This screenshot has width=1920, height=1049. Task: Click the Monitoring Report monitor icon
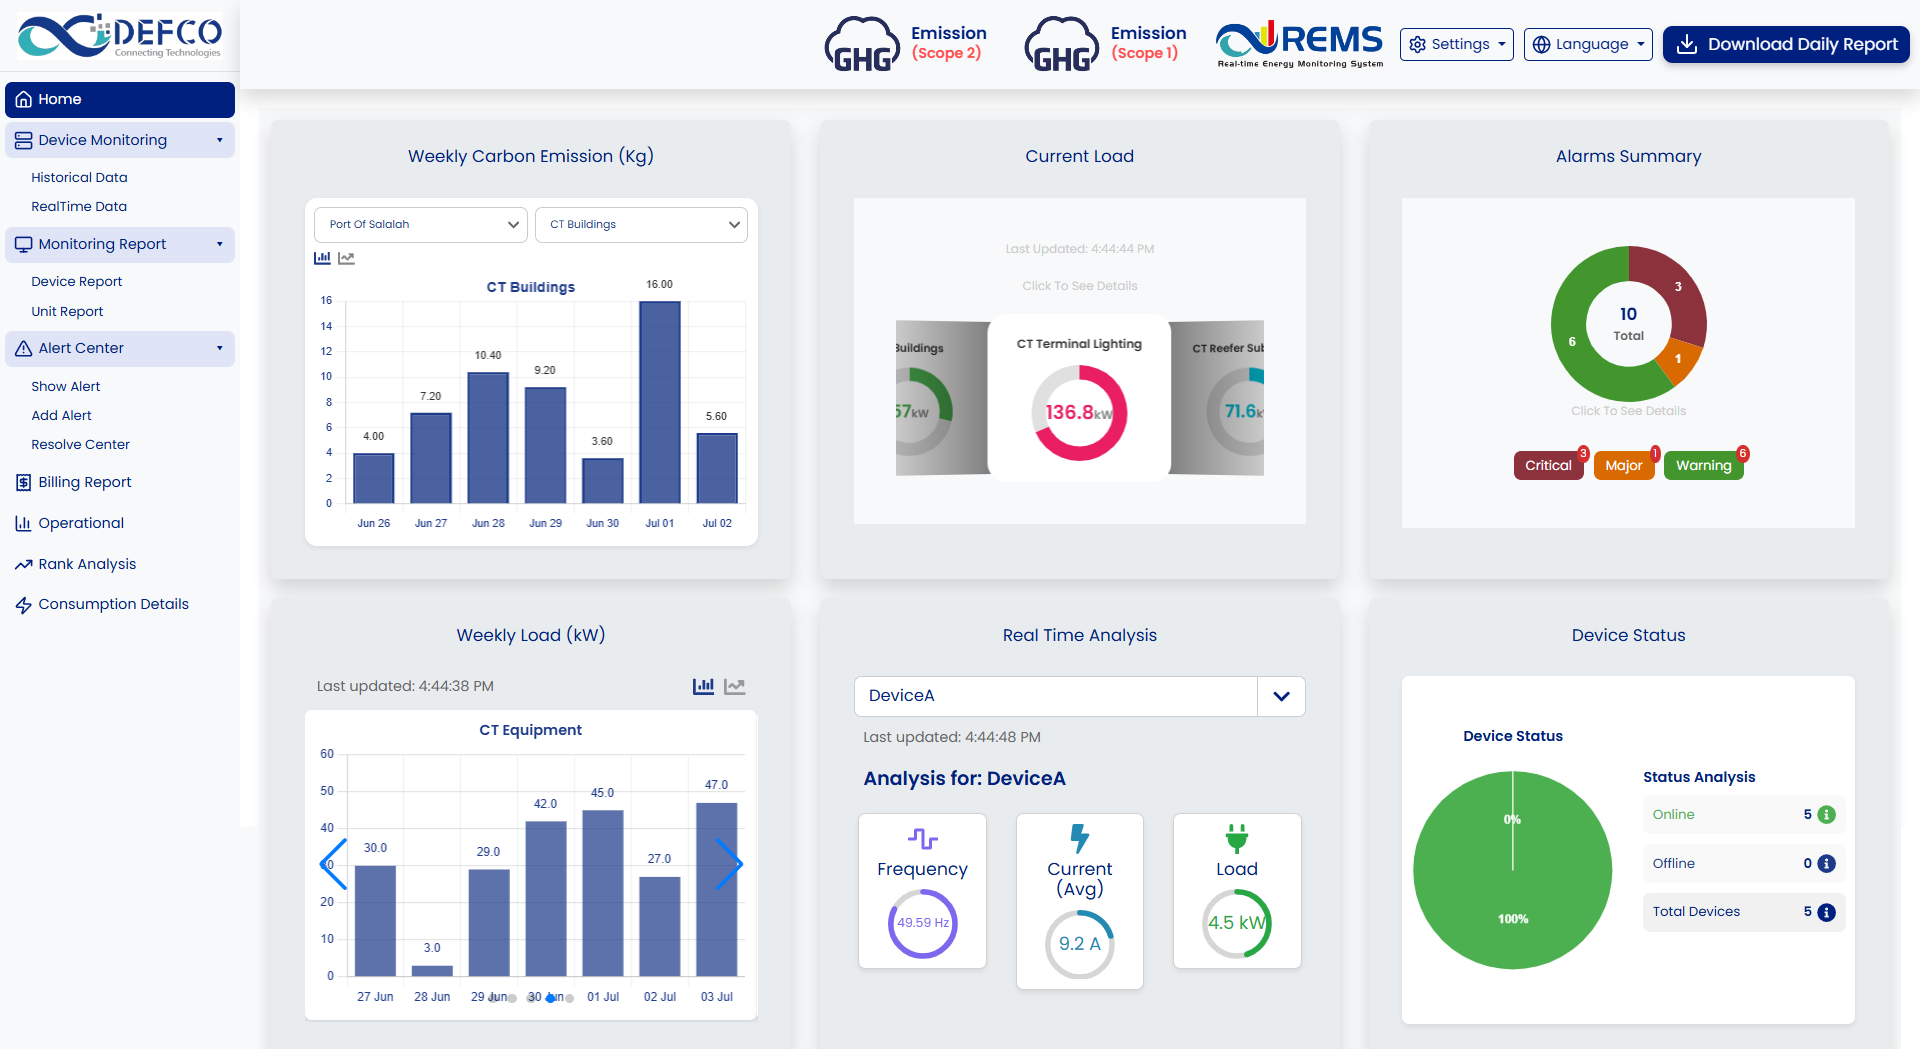pos(24,245)
